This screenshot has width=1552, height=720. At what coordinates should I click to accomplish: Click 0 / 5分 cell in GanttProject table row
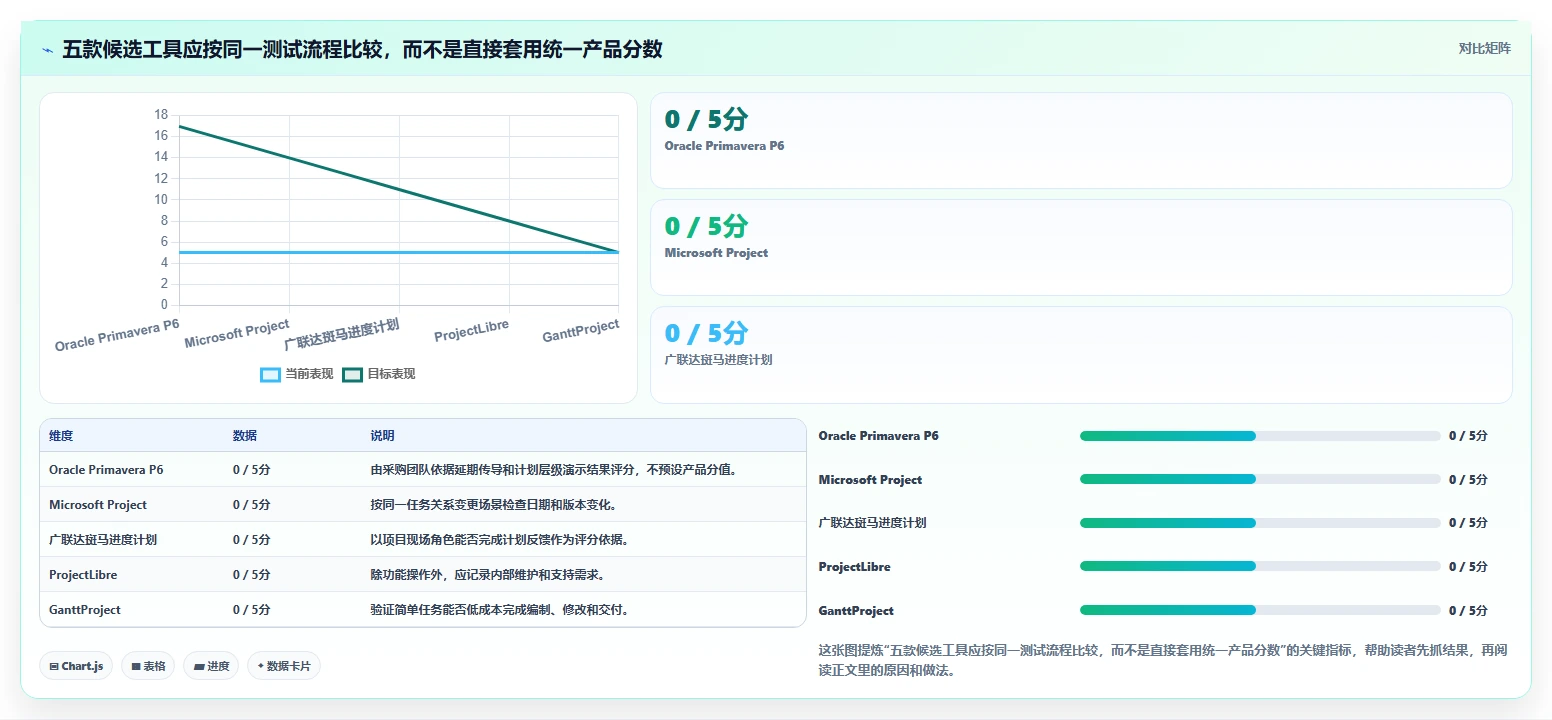252,609
